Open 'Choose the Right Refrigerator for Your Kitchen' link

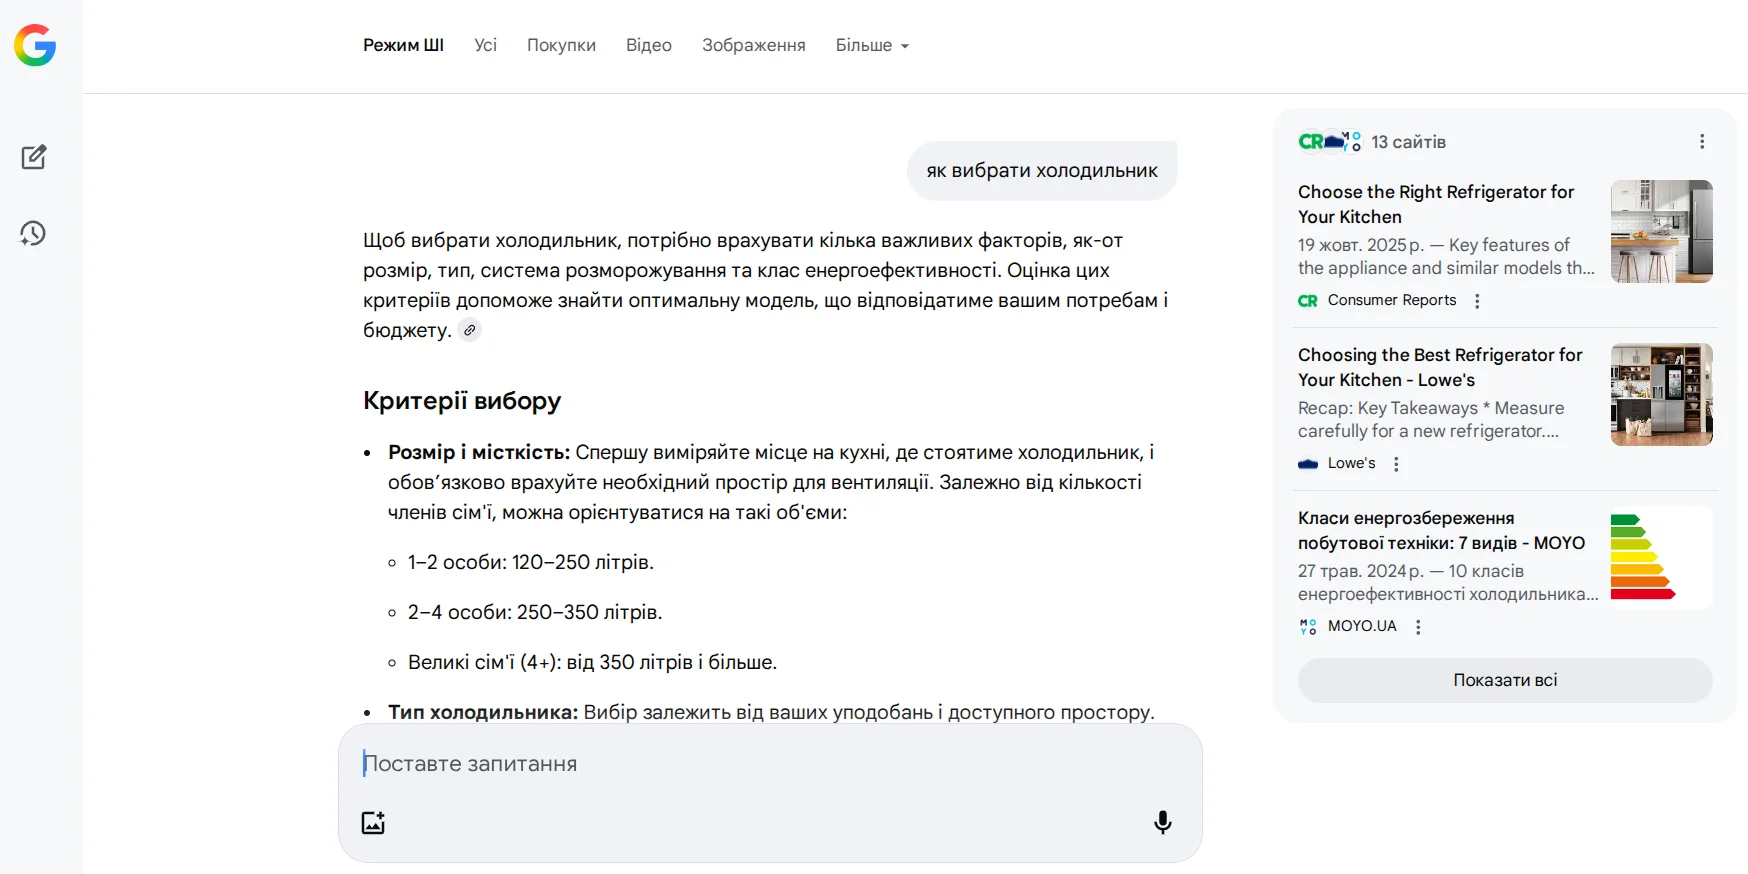coord(1436,204)
